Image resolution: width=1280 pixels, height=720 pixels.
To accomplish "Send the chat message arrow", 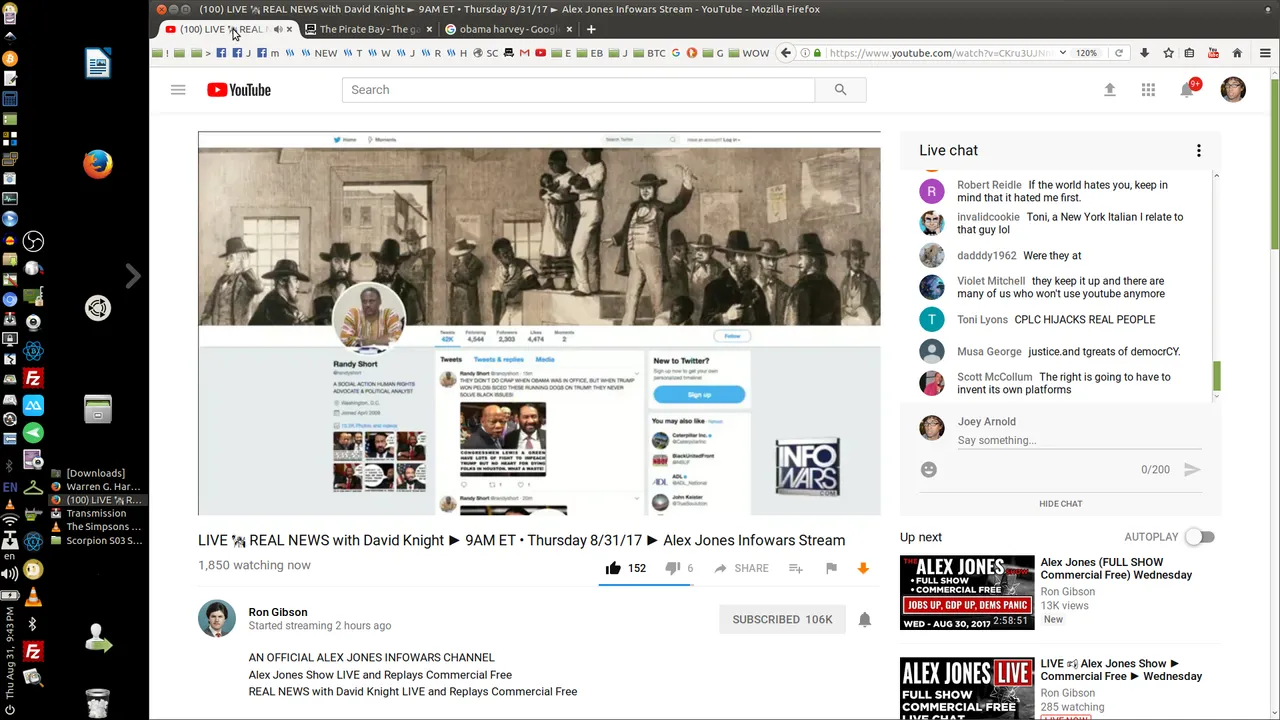I will point(1192,469).
